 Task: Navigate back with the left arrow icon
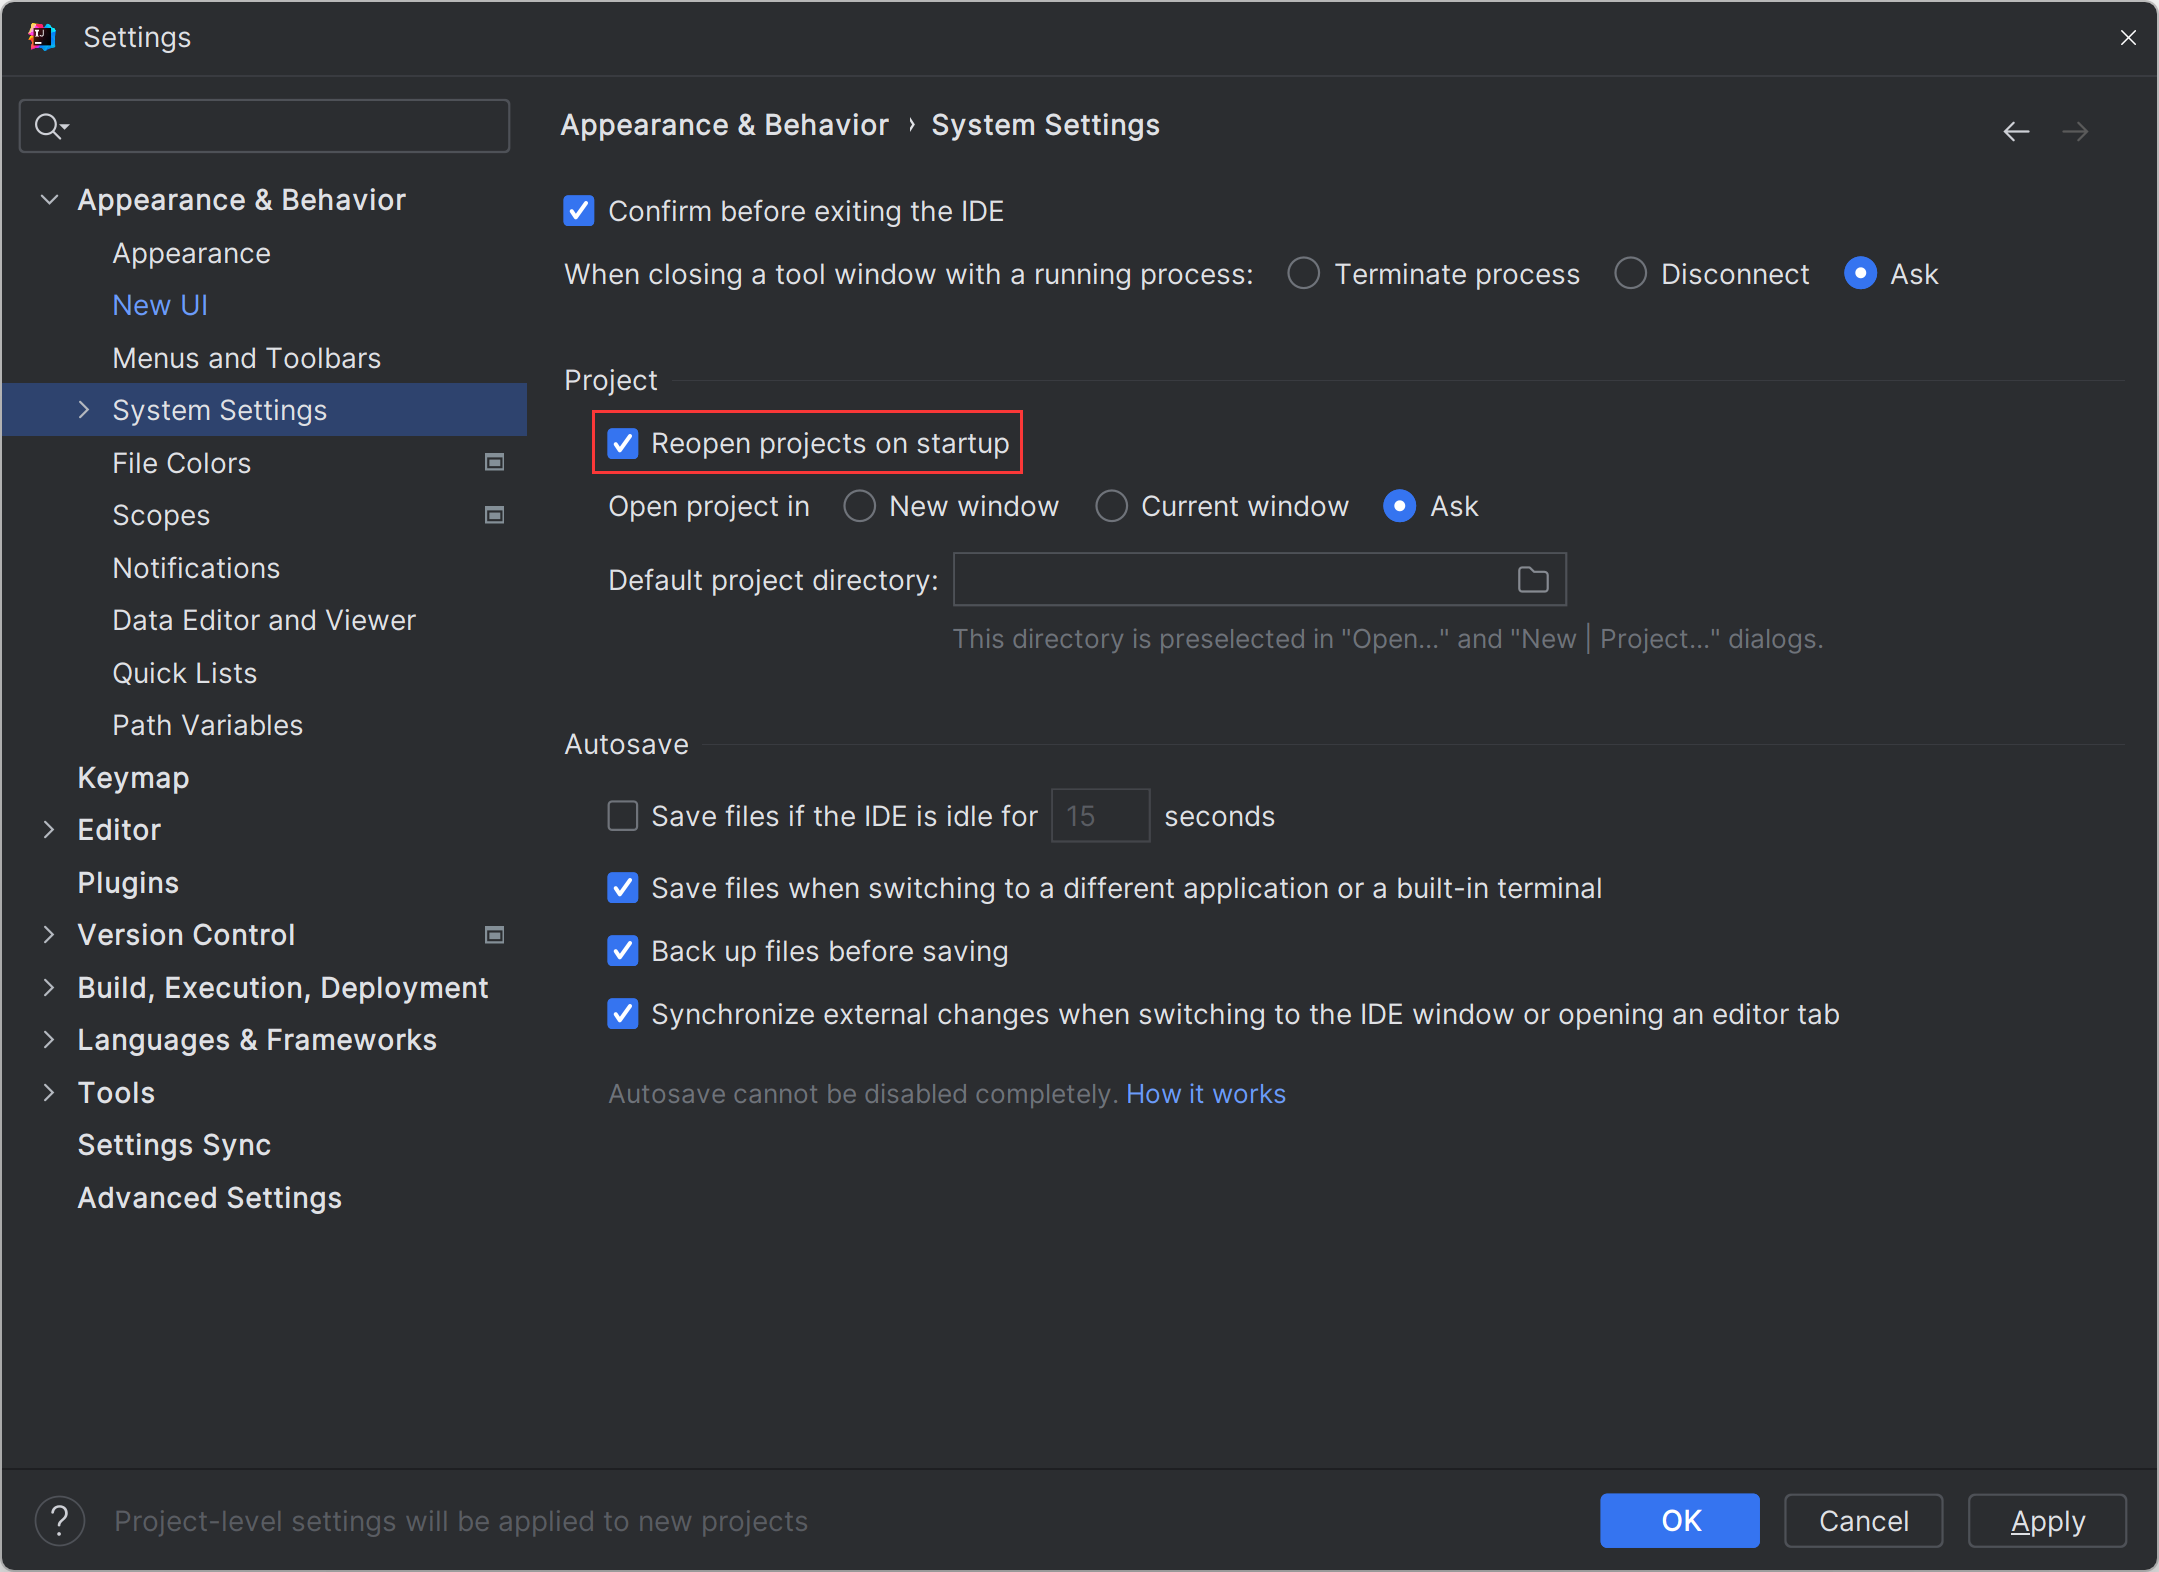[2016, 131]
